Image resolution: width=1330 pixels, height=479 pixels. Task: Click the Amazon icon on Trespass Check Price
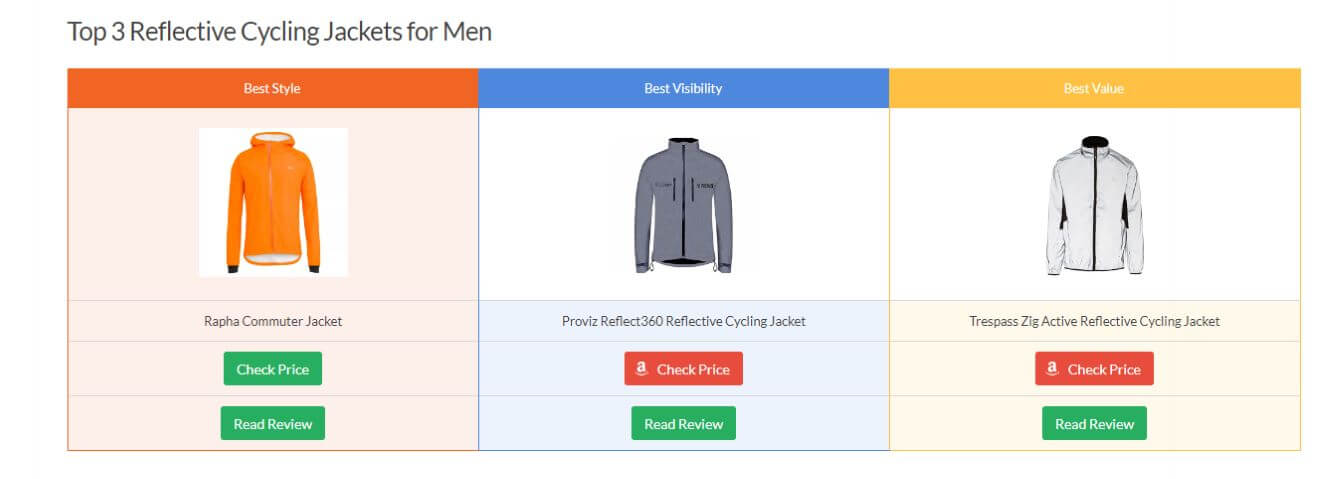tap(1053, 369)
